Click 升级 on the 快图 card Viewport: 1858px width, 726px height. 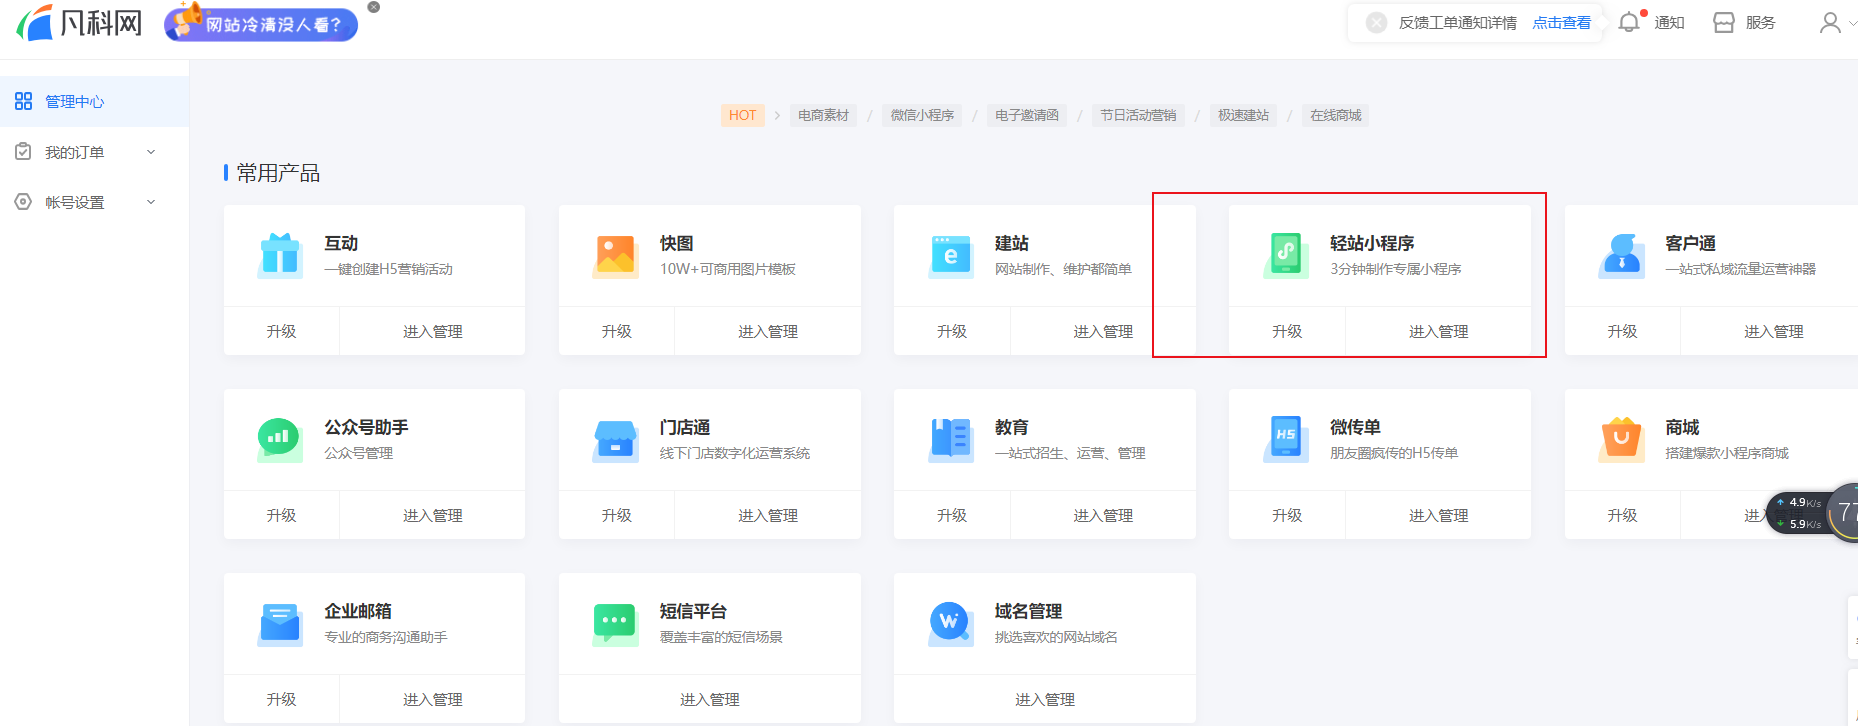pyautogui.click(x=616, y=331)
